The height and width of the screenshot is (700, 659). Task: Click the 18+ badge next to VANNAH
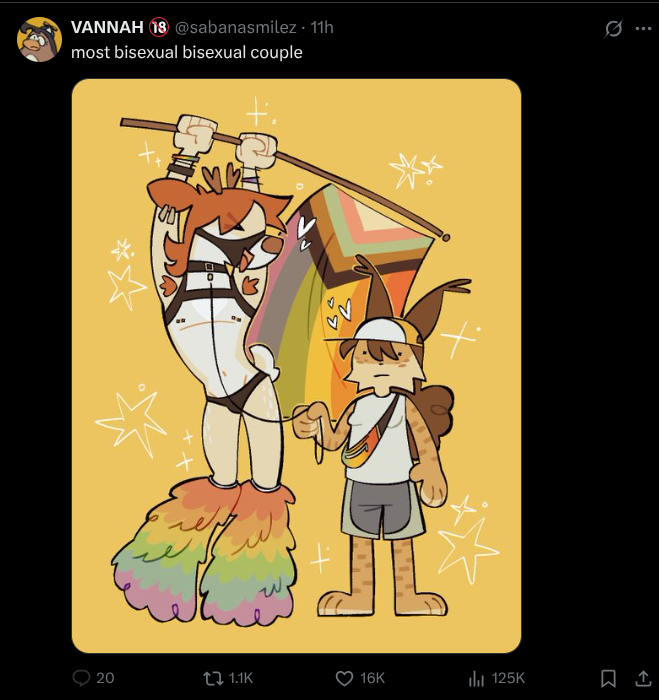pos(159,27)
